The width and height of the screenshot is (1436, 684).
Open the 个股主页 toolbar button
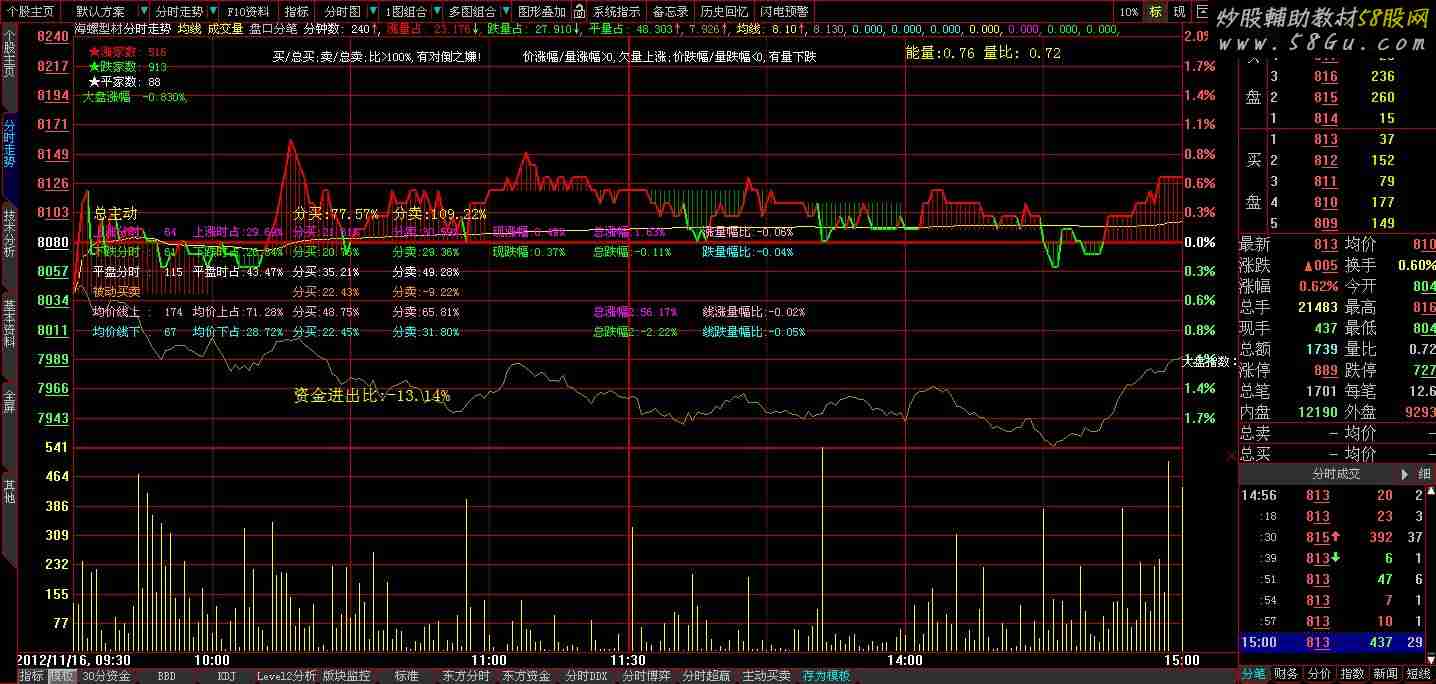(30, 11)
